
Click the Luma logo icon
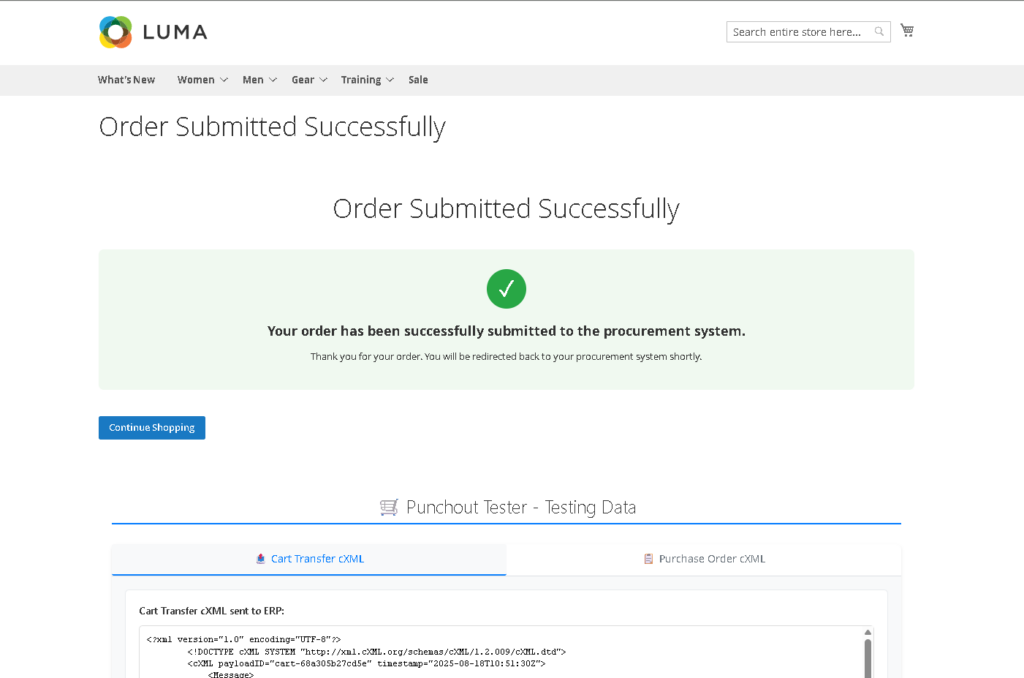click(115, 32)
